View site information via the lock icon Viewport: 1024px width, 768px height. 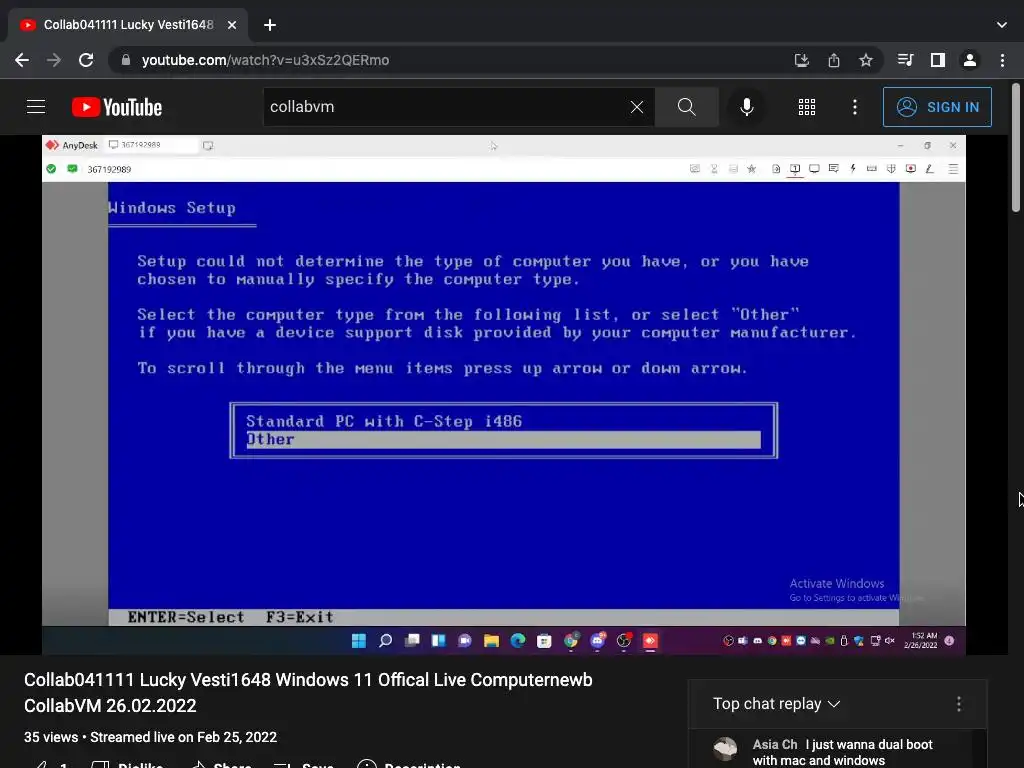pos(126,60)
